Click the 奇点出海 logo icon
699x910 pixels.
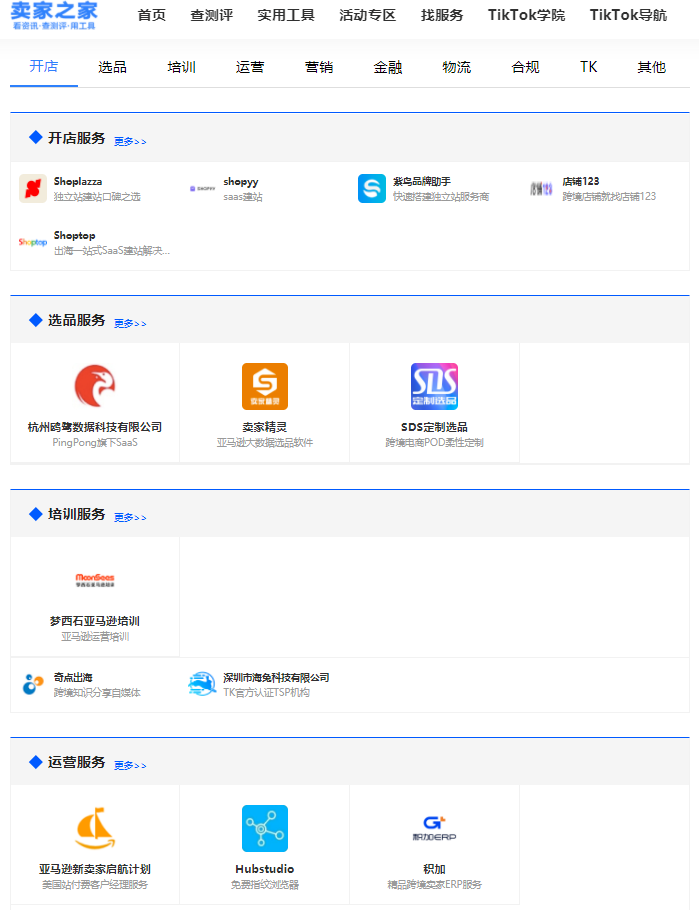33,684
